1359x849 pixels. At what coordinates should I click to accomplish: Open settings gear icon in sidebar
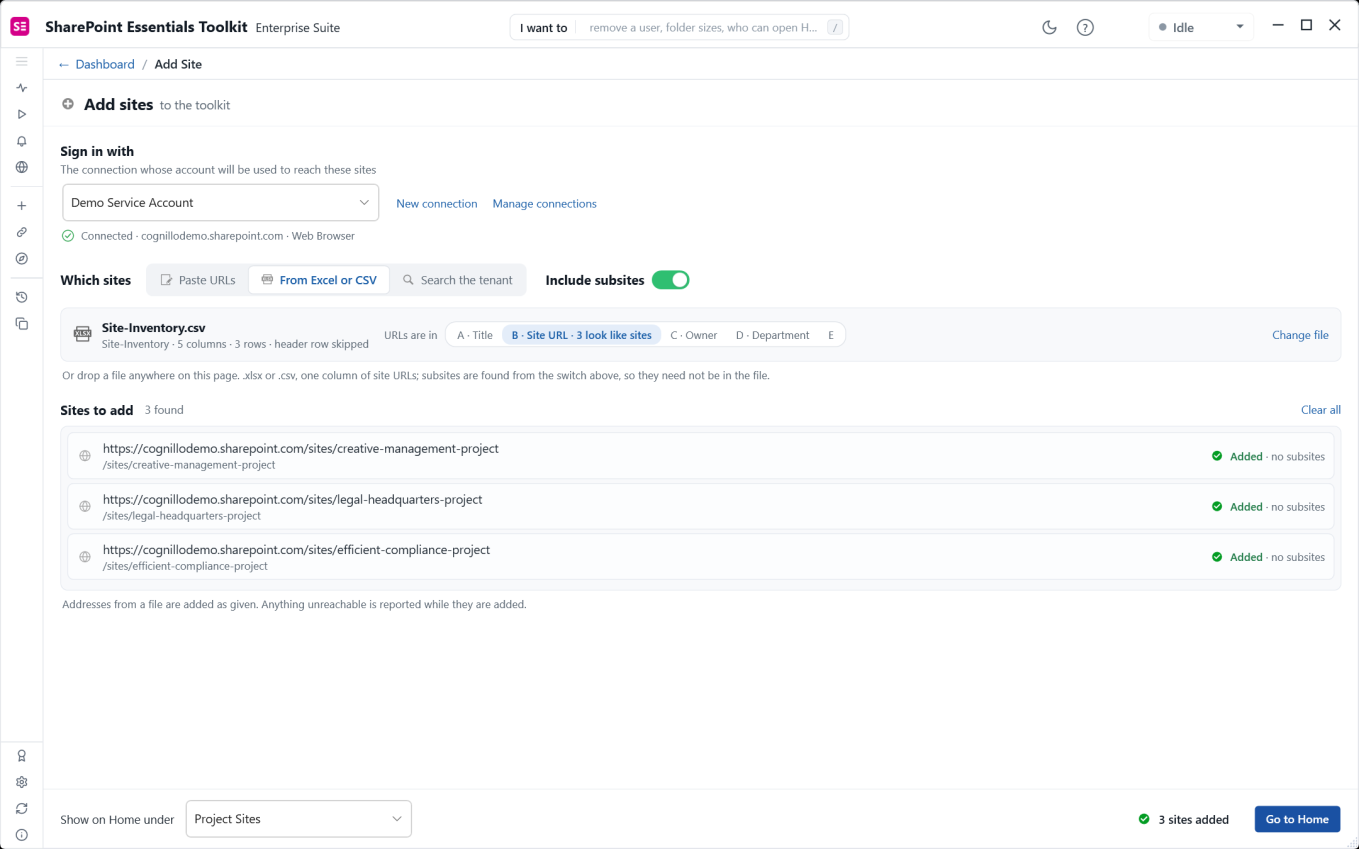21,782
